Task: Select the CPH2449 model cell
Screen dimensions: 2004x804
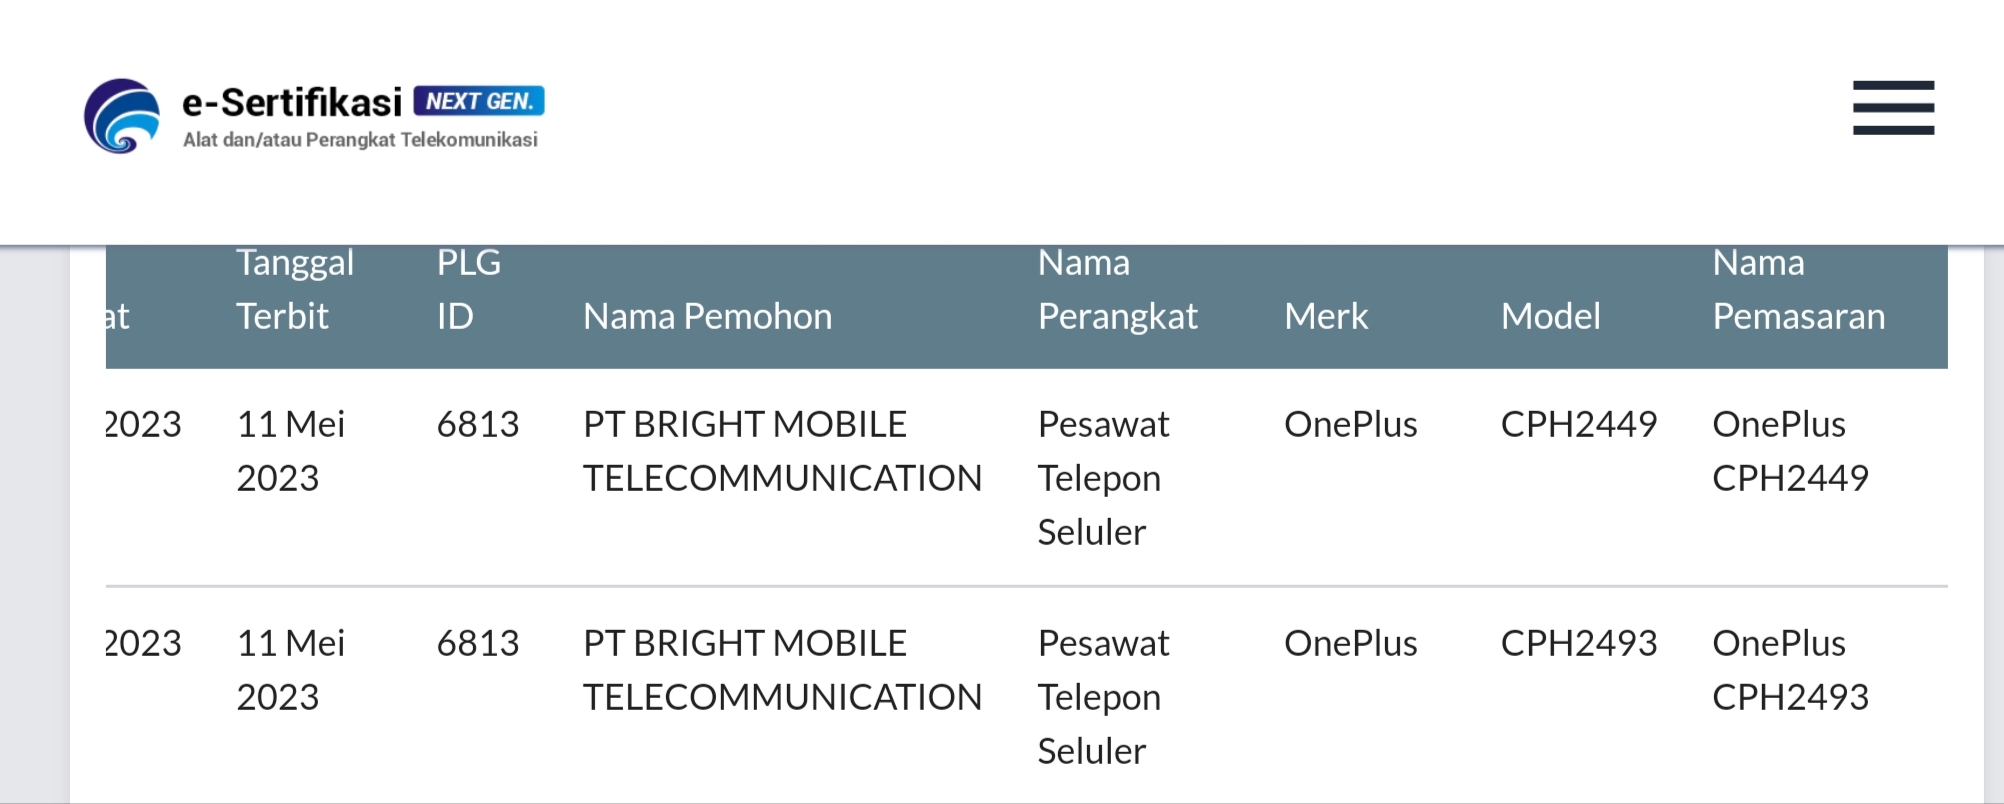Action: (x=1579, y=424)
